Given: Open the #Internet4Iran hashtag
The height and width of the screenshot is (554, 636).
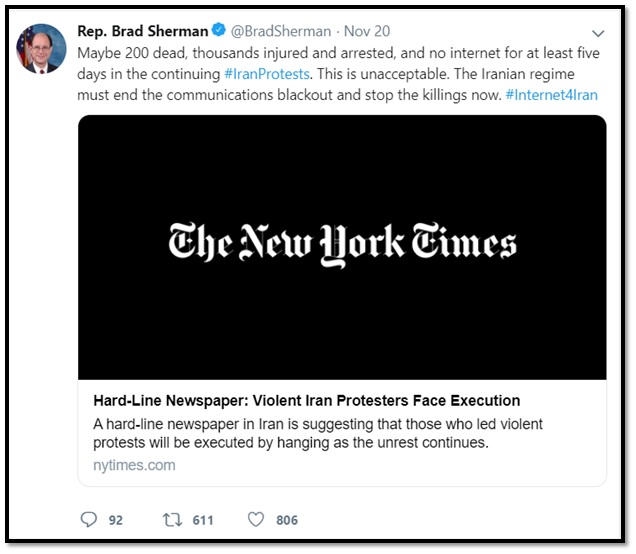Looking at the screenshot, I should [x=552, y=95].
